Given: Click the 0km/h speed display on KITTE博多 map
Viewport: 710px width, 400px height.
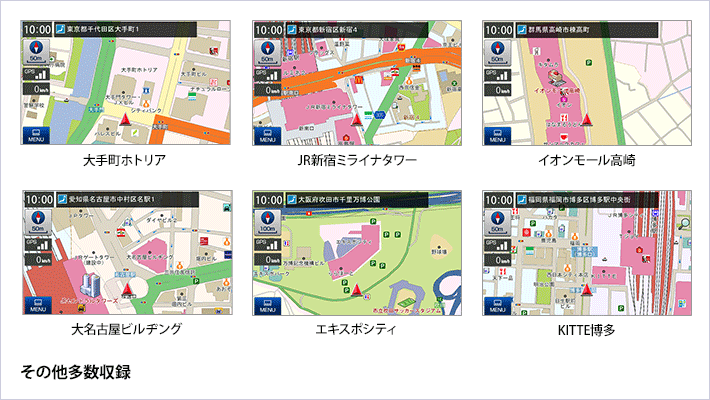Looking at the screenshot, I should [x=497, y=260].
